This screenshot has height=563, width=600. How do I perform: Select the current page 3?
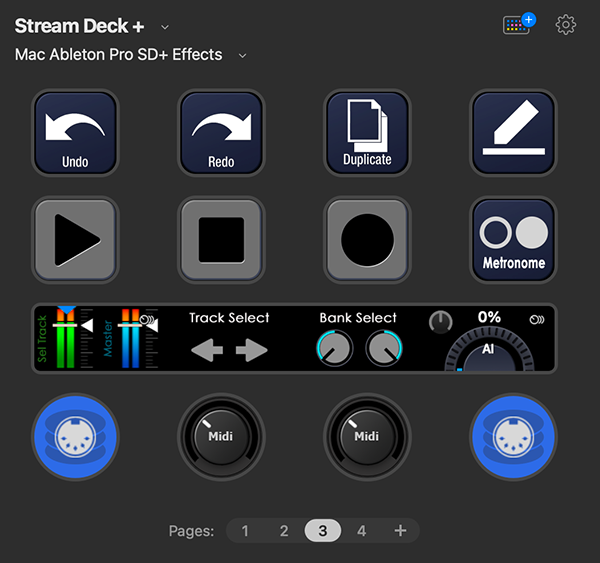323,531
